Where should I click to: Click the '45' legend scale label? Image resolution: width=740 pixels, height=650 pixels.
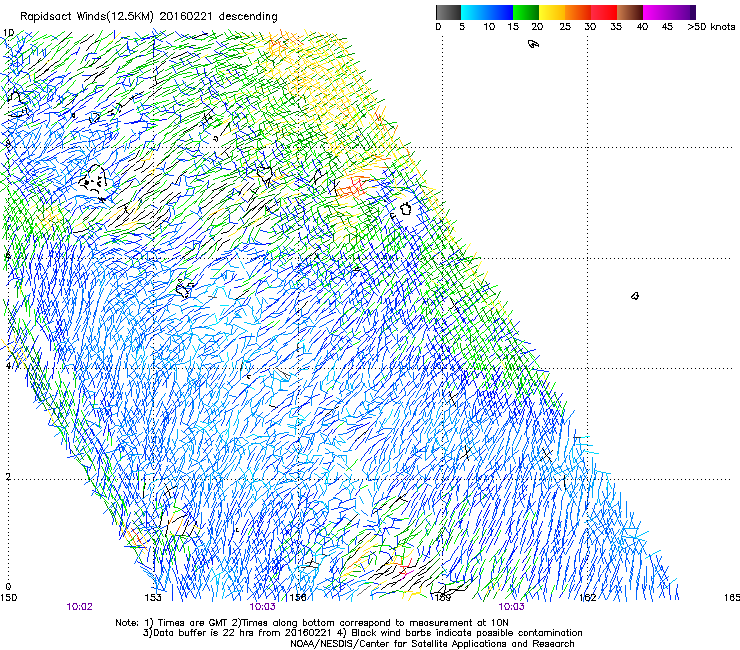tap(667, 27)
